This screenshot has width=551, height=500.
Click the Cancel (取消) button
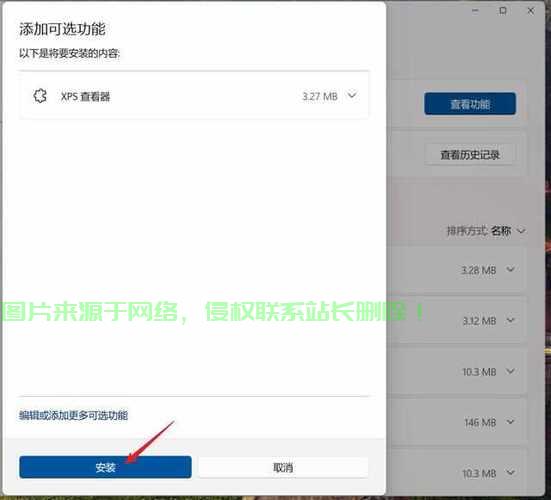pos(283,467)
